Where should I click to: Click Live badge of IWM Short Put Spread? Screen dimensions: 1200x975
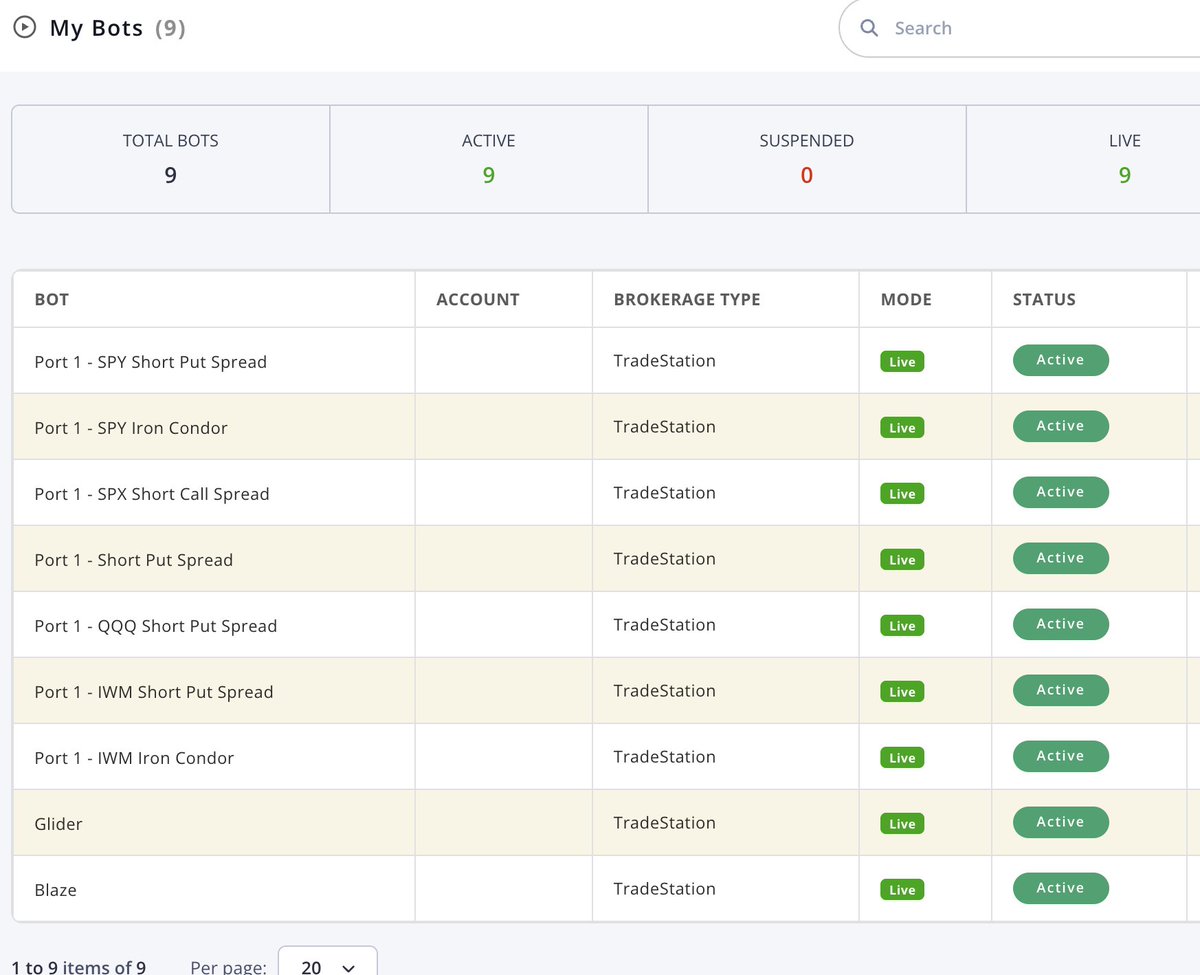(x=902, y=692)
